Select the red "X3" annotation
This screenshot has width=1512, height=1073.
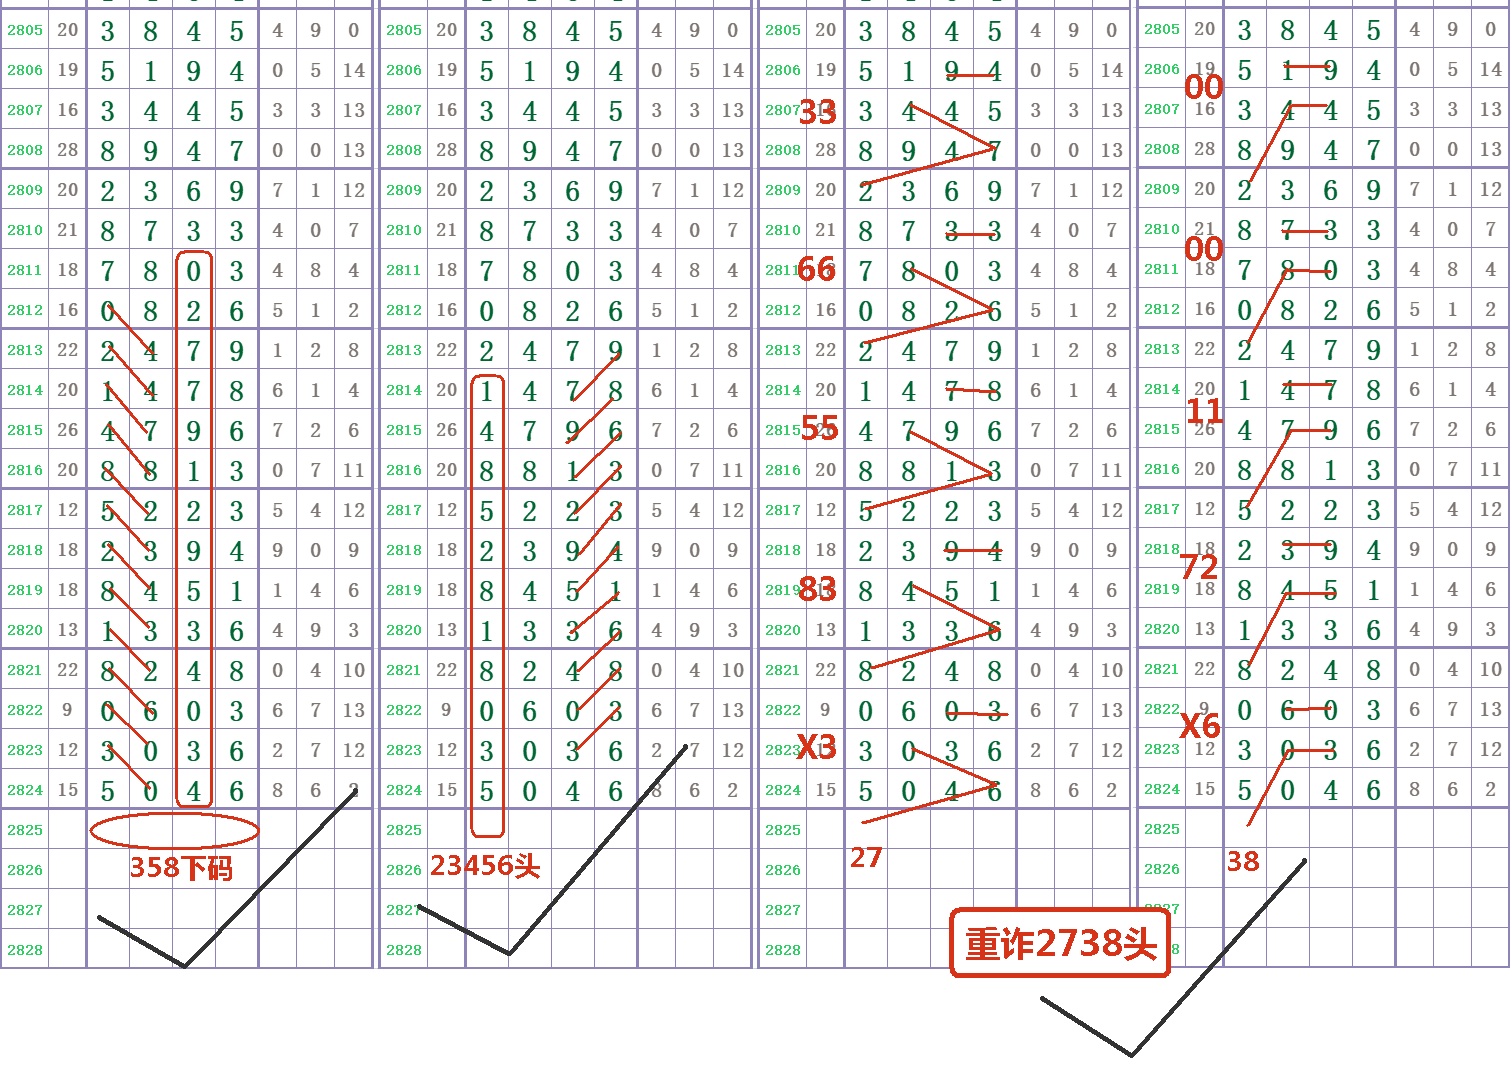click(816, 747)
